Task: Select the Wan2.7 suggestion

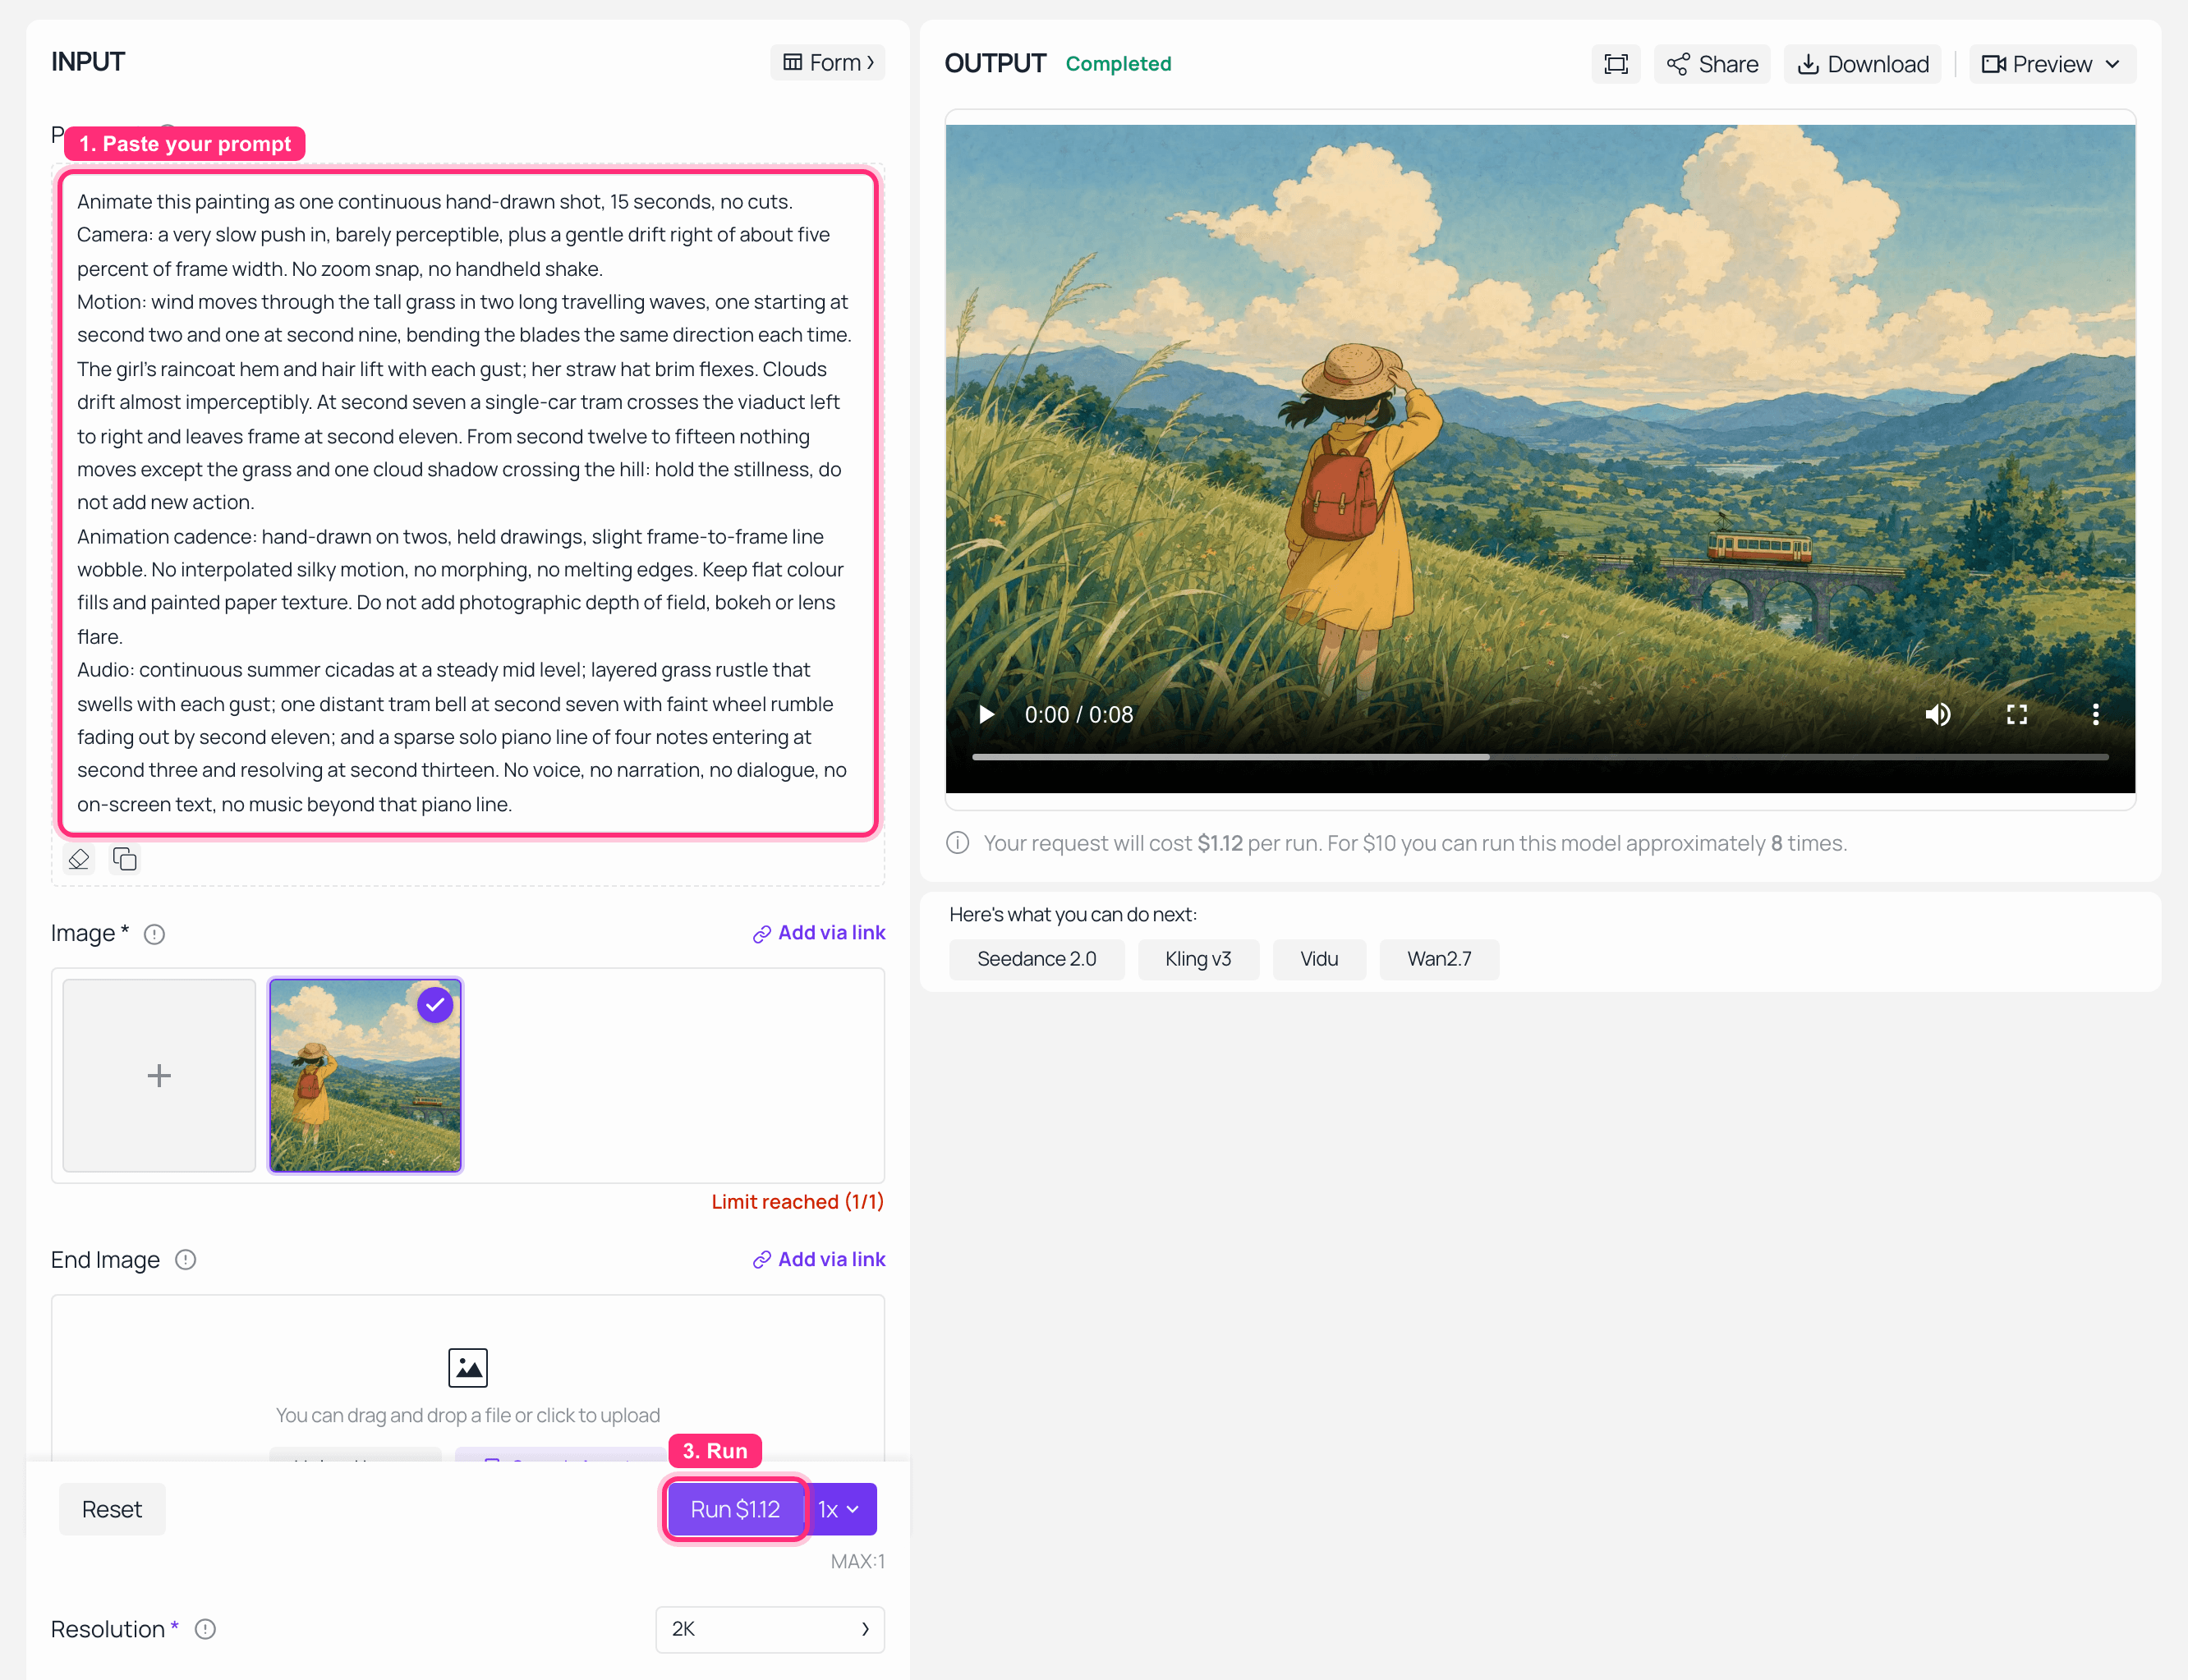Action: click(x=1439, y=959)
